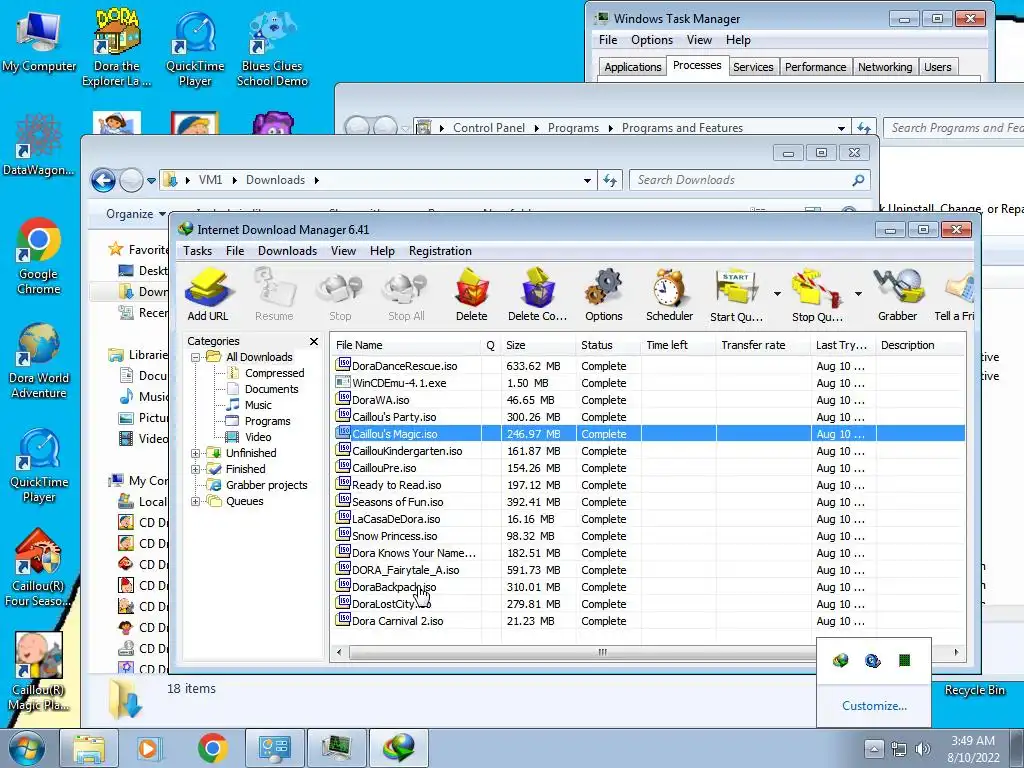This screenshot has width=1024, height=768.
Task: Click the greyed-out Resume toolbar icon
Action: pyautogui.click(x=274, y=295)
